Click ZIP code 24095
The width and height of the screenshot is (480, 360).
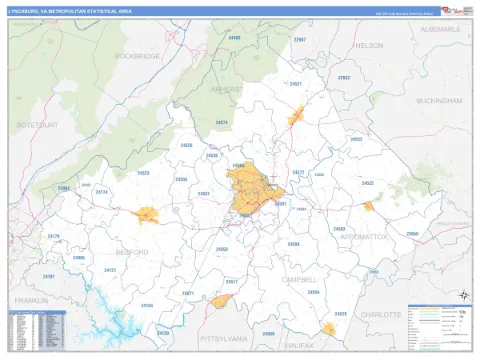tap(79, 258)
